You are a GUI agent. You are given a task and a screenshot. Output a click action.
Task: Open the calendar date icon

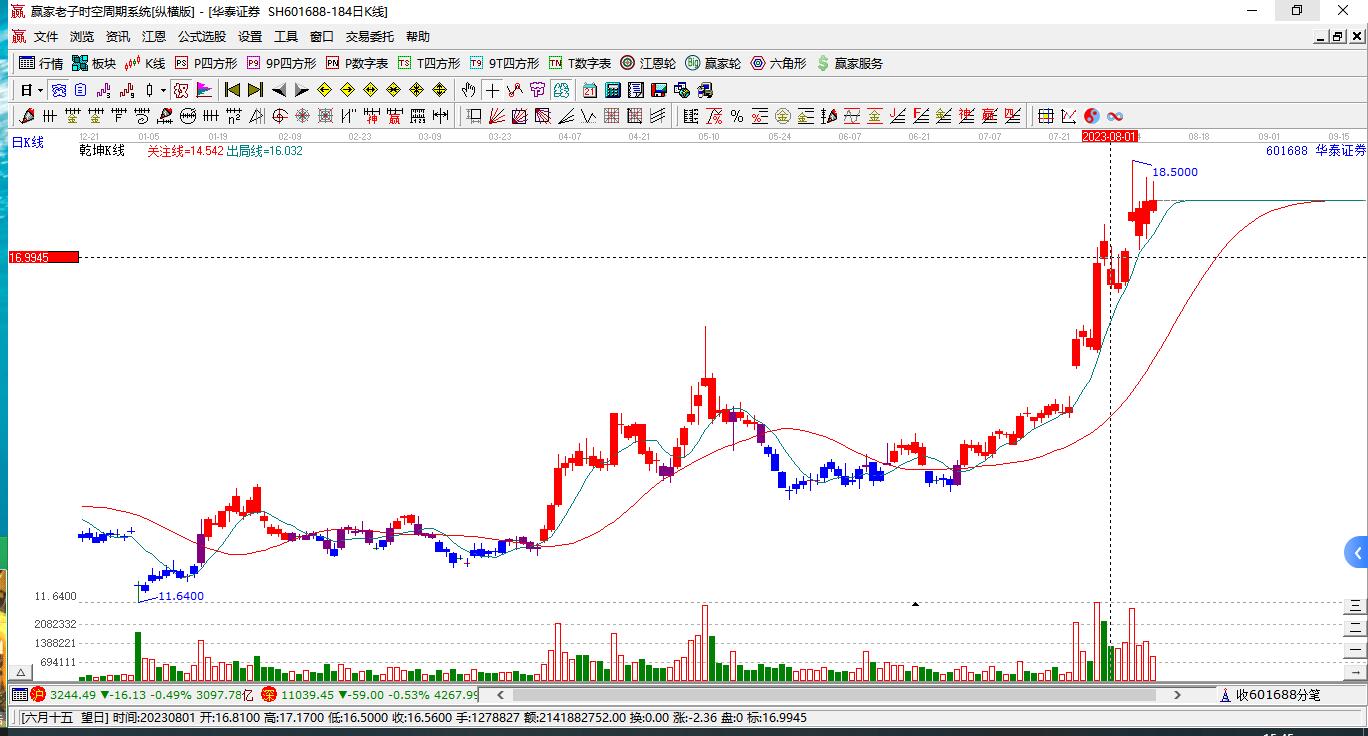590,90
